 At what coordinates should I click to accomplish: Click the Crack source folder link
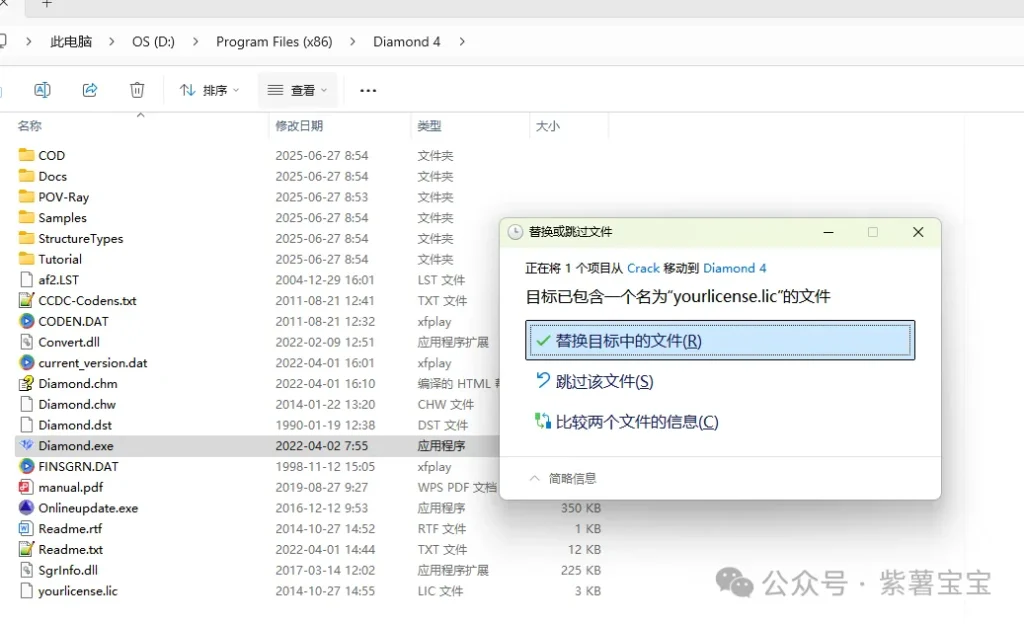pyautogui.click(x=643, y=268)
